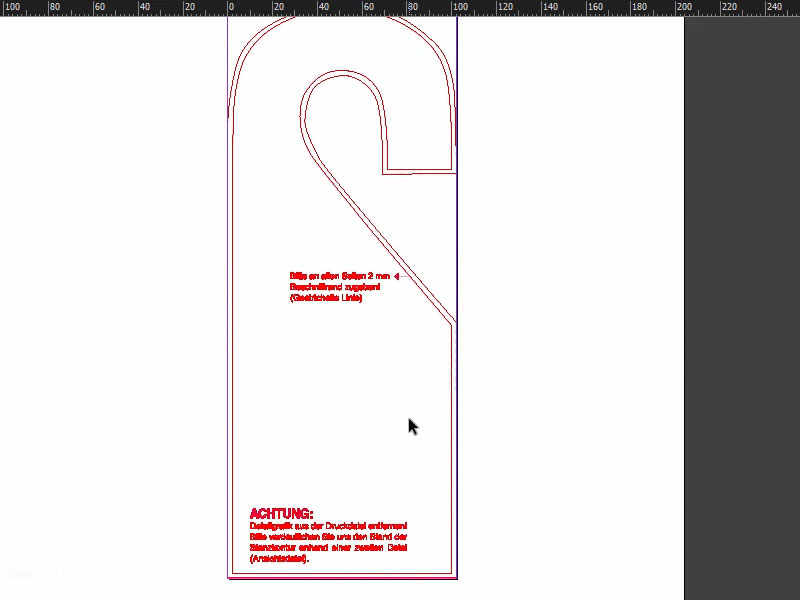Viewport: 800px width, 600px height.
Task: Click the 0 origin mark on the horizontal ruler
Action: [x=231, y=7]
